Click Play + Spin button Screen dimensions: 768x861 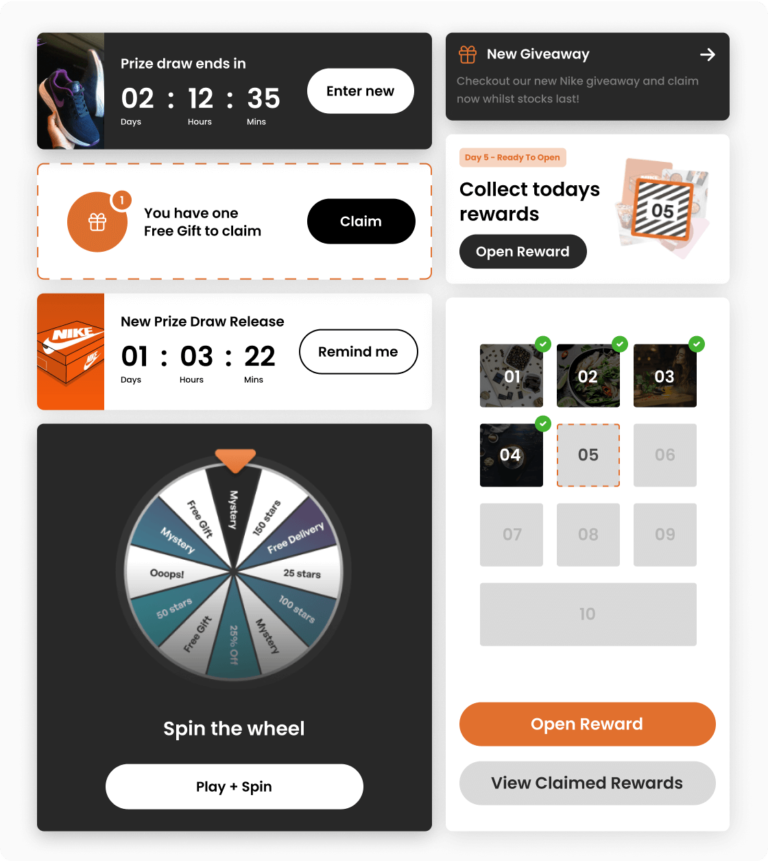pos(234,786)
